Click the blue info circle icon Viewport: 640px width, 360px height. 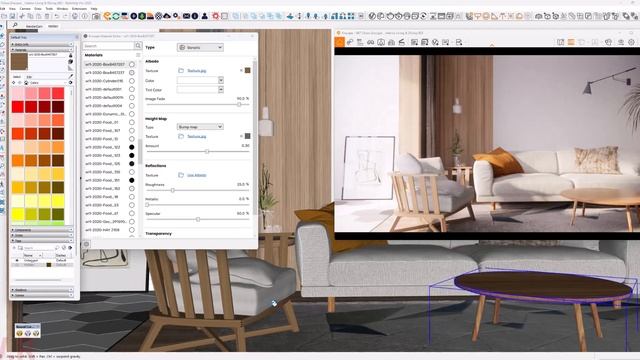[x=195, y=16]
